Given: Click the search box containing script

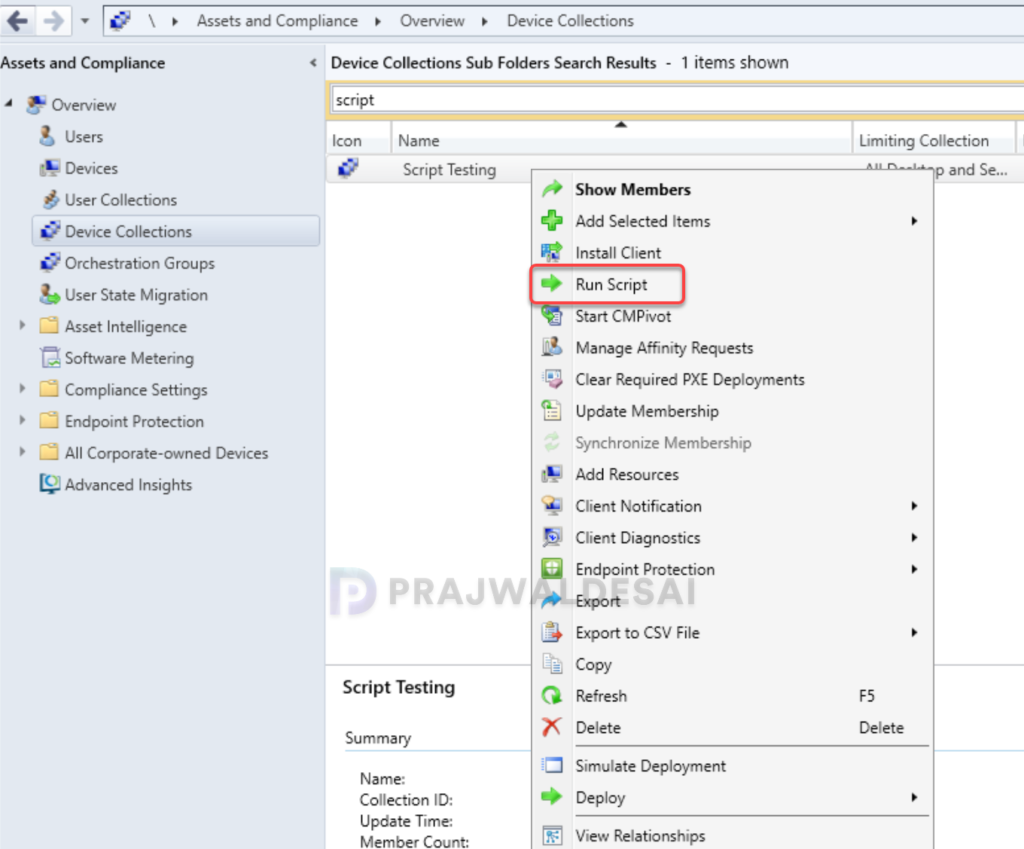Looking at the screenshot, I should (x=677, y=100).
